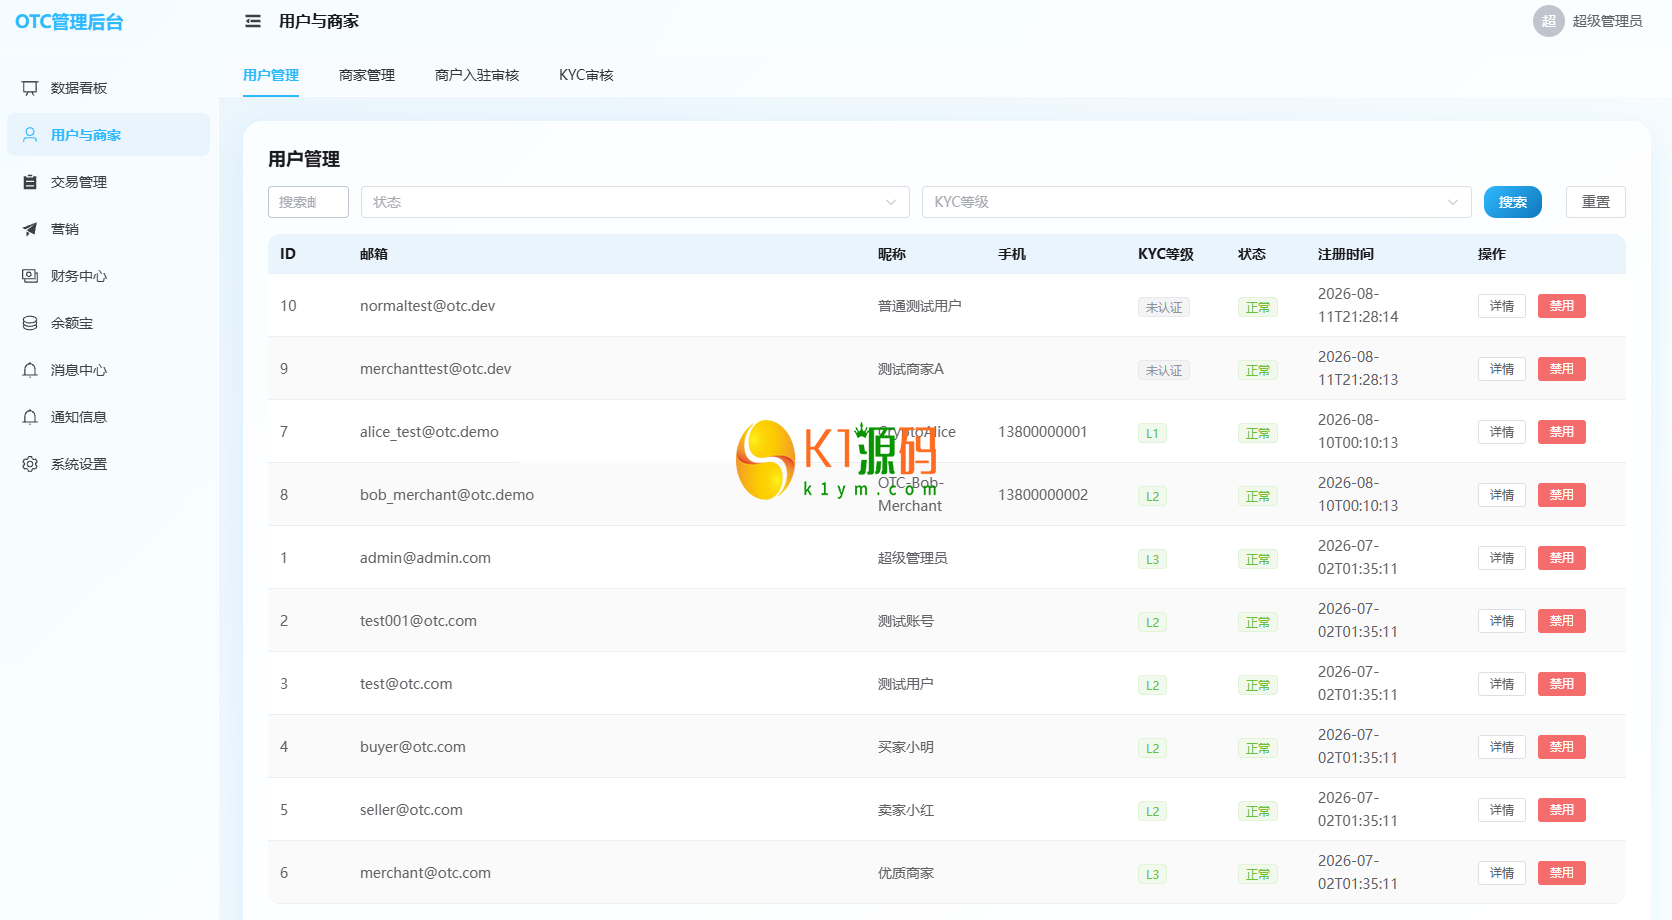The height and width of the screenshot is (920, 1672).
Task: Switch to the 商户入驻审核 tab
Action: coord(477,75)
